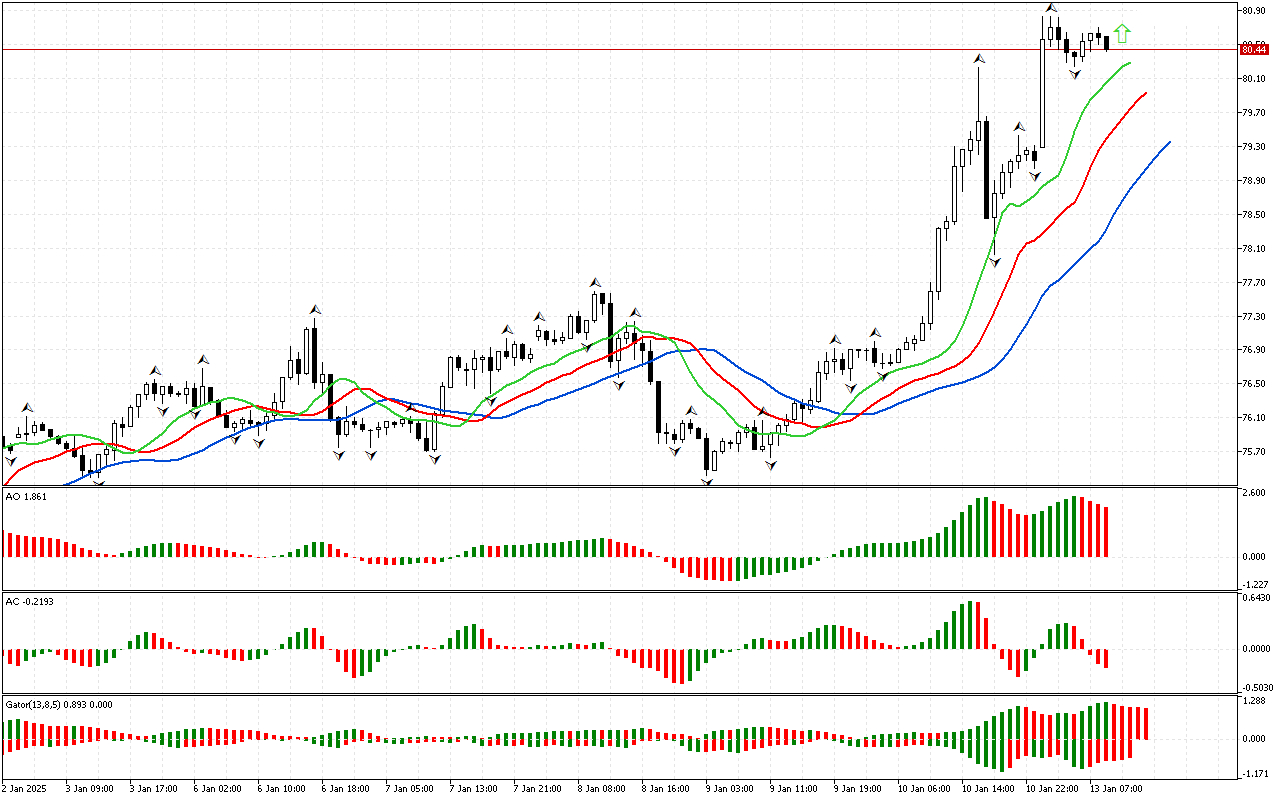Image resolution: width=1280 pixels, height=800 pixels.
Task: Click the 75.70 price scale label
Action: click(x=1253, y=452)
